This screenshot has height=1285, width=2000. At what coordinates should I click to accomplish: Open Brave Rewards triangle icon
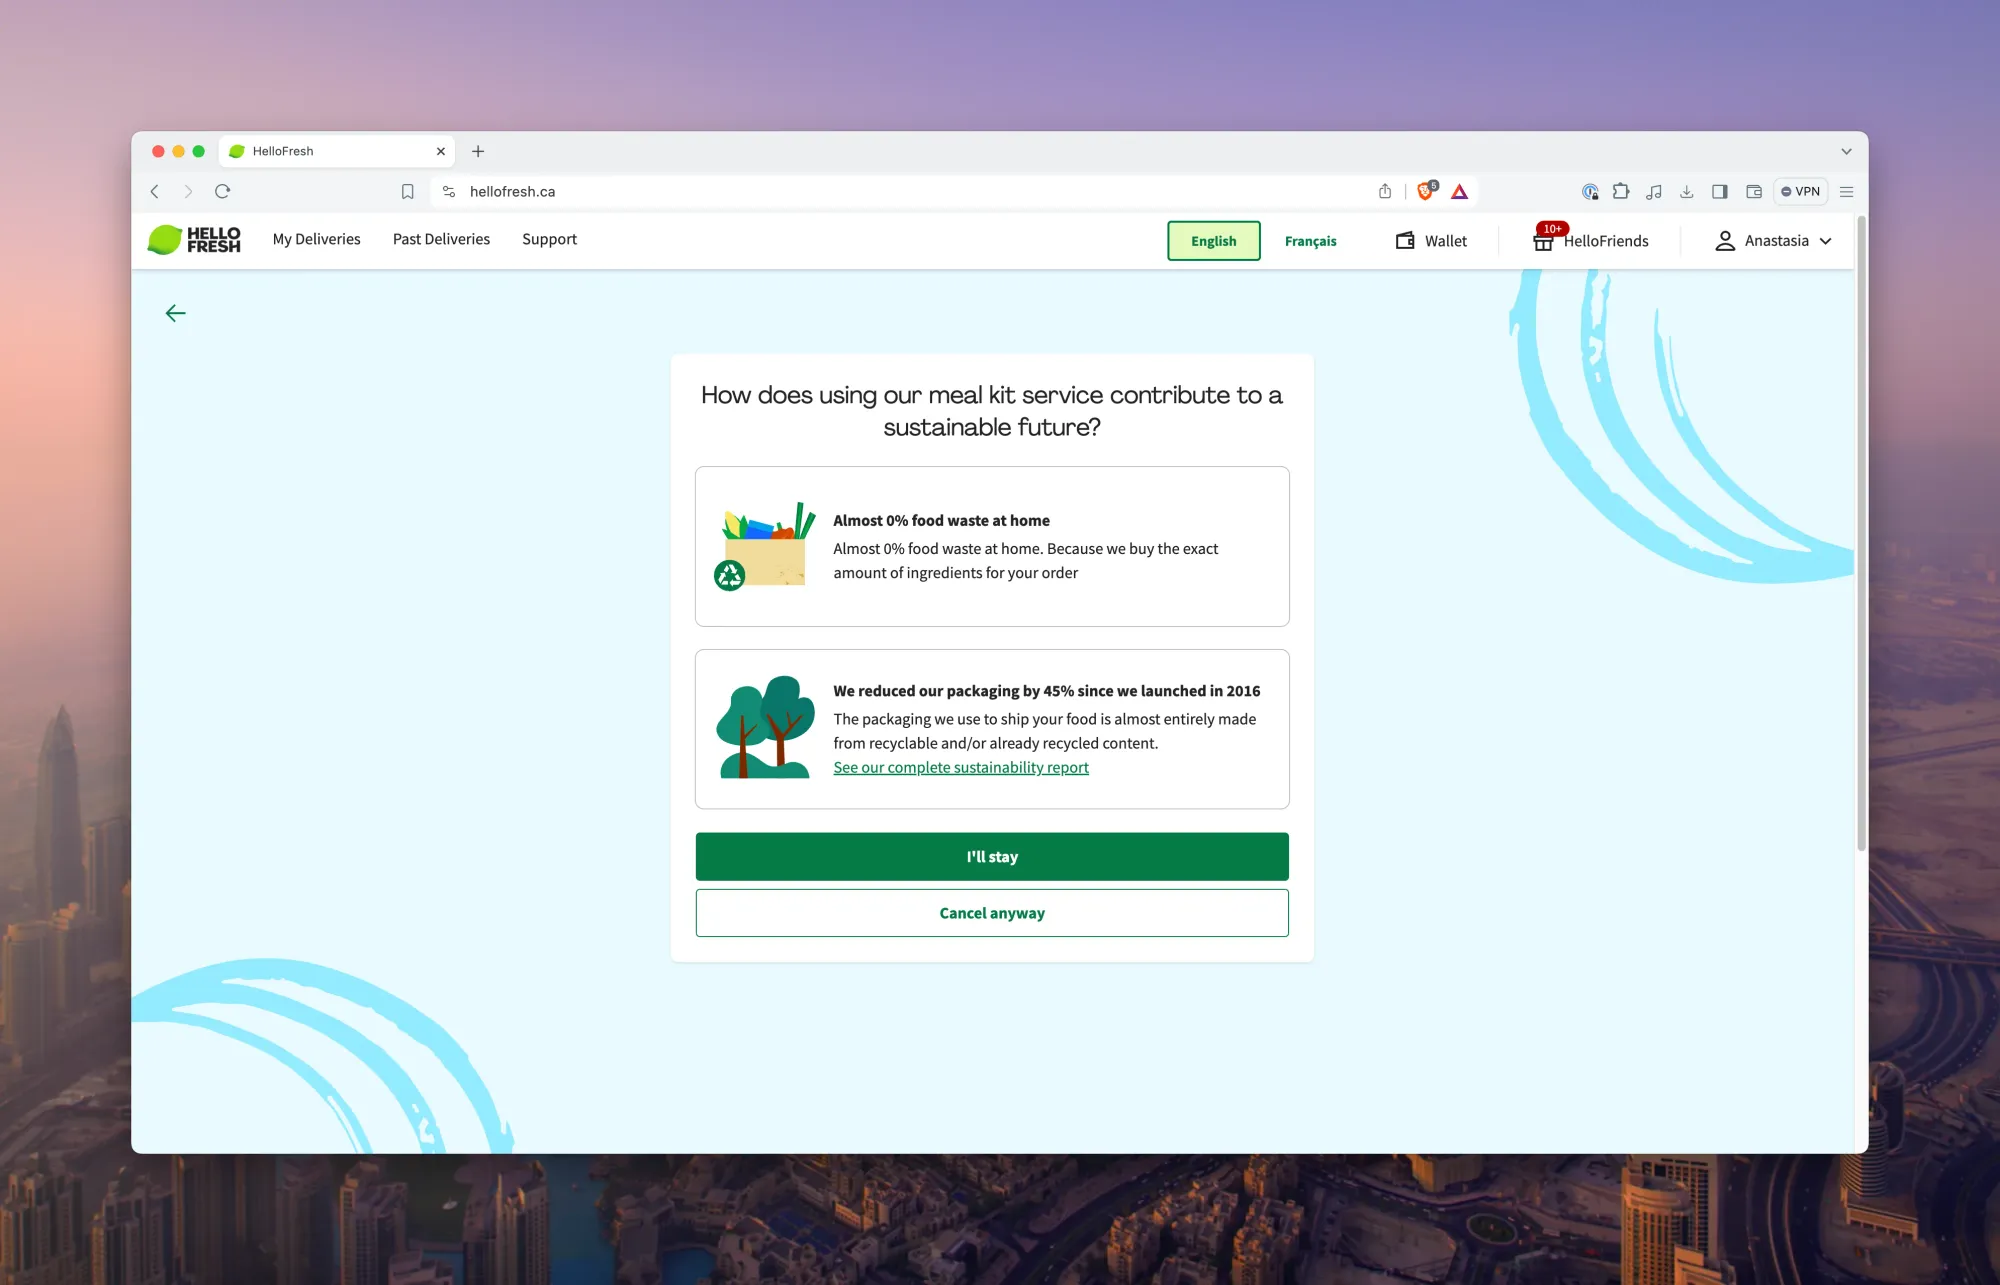point(1460,191)
